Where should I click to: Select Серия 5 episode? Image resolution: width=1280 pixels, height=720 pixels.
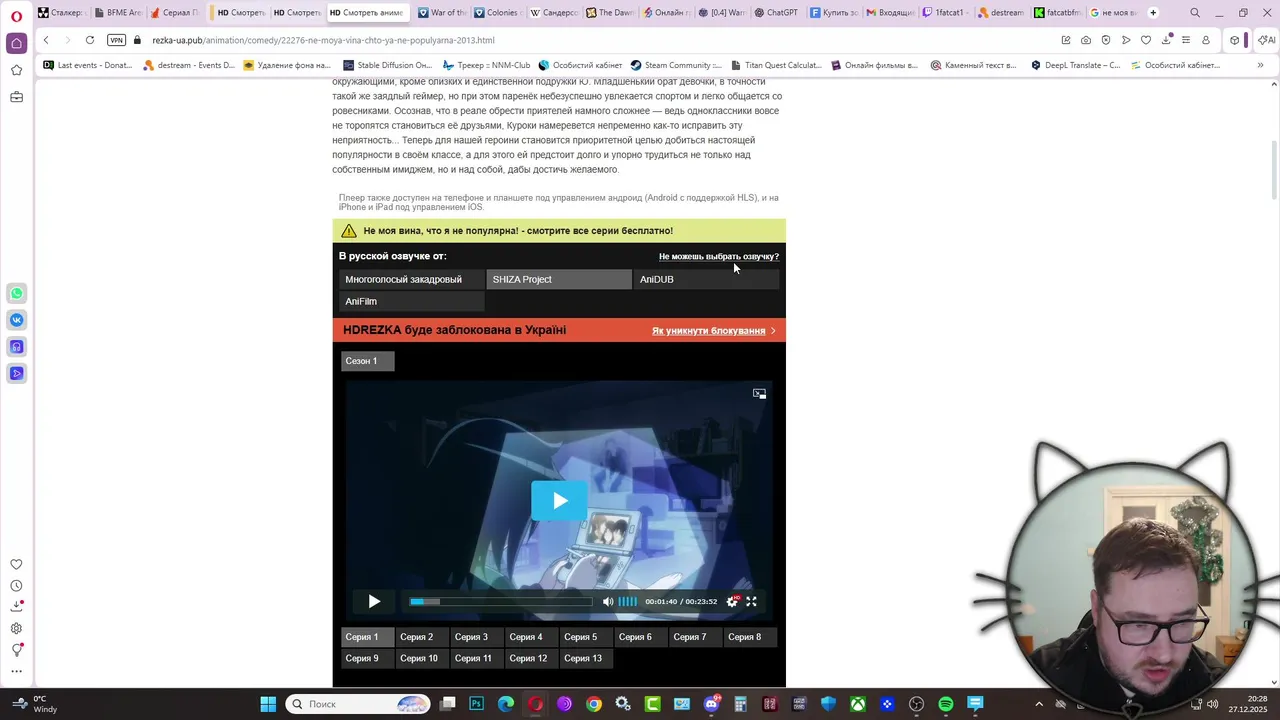[586, 637]
